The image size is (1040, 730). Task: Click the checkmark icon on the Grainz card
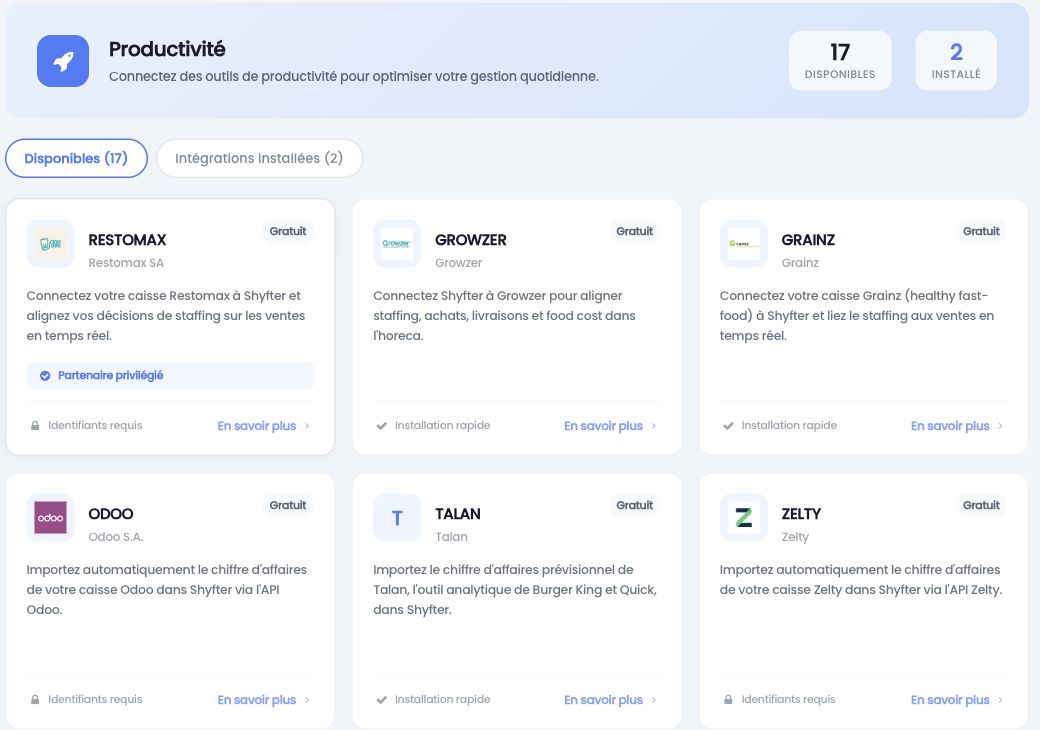(728, 426)
